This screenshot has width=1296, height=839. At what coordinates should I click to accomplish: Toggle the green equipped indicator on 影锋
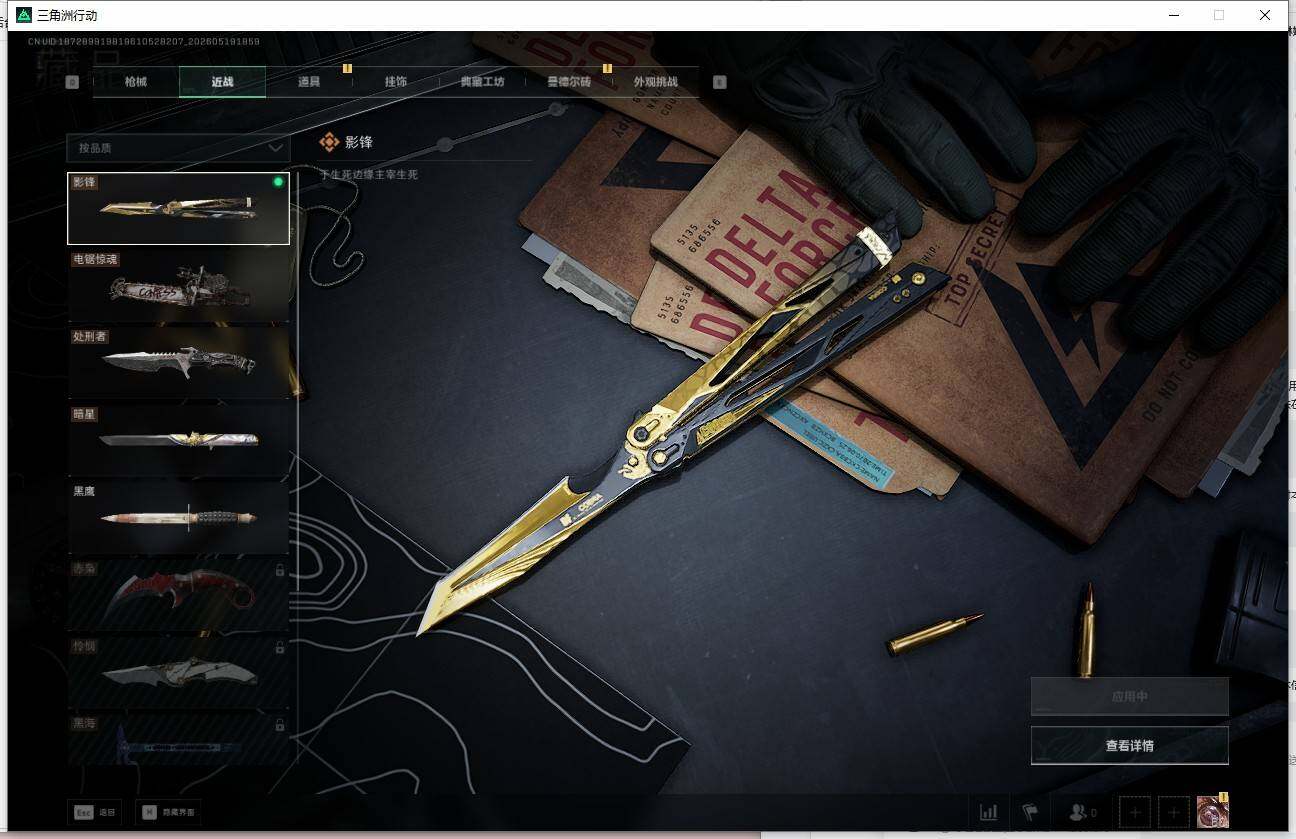278,182
